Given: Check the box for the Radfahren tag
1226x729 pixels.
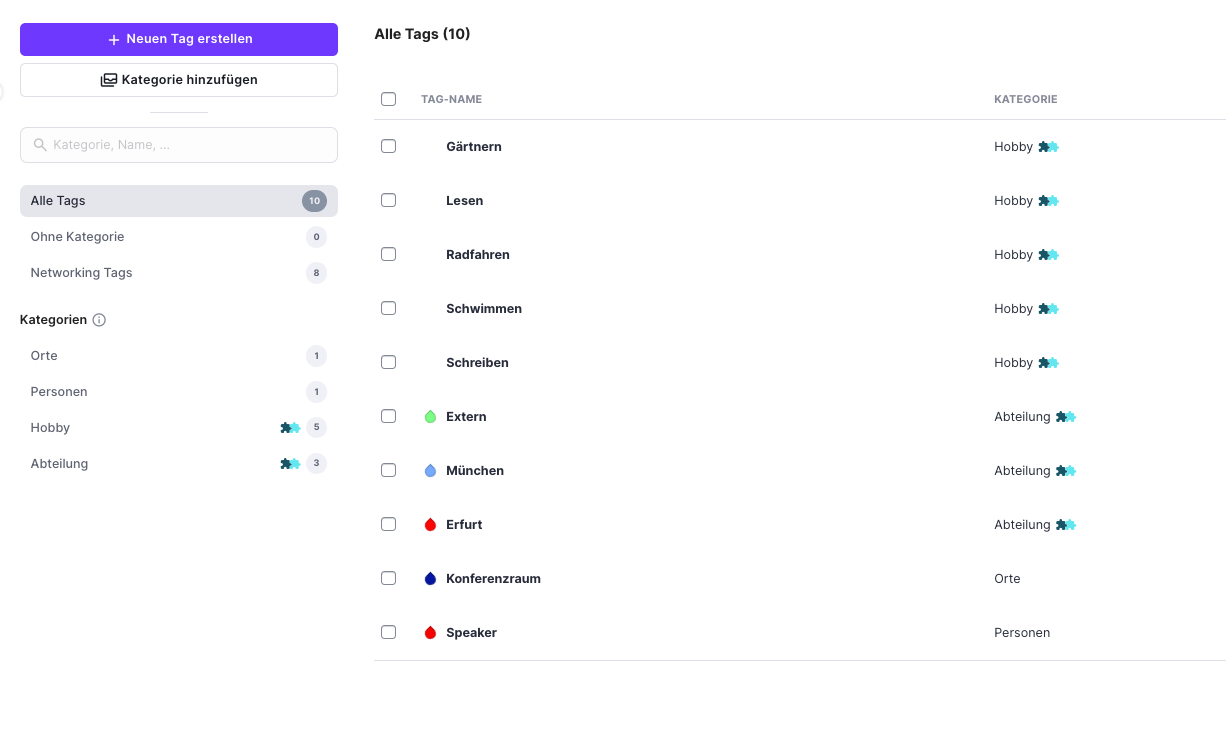Looking at the screenshot, I should point(389,254).
